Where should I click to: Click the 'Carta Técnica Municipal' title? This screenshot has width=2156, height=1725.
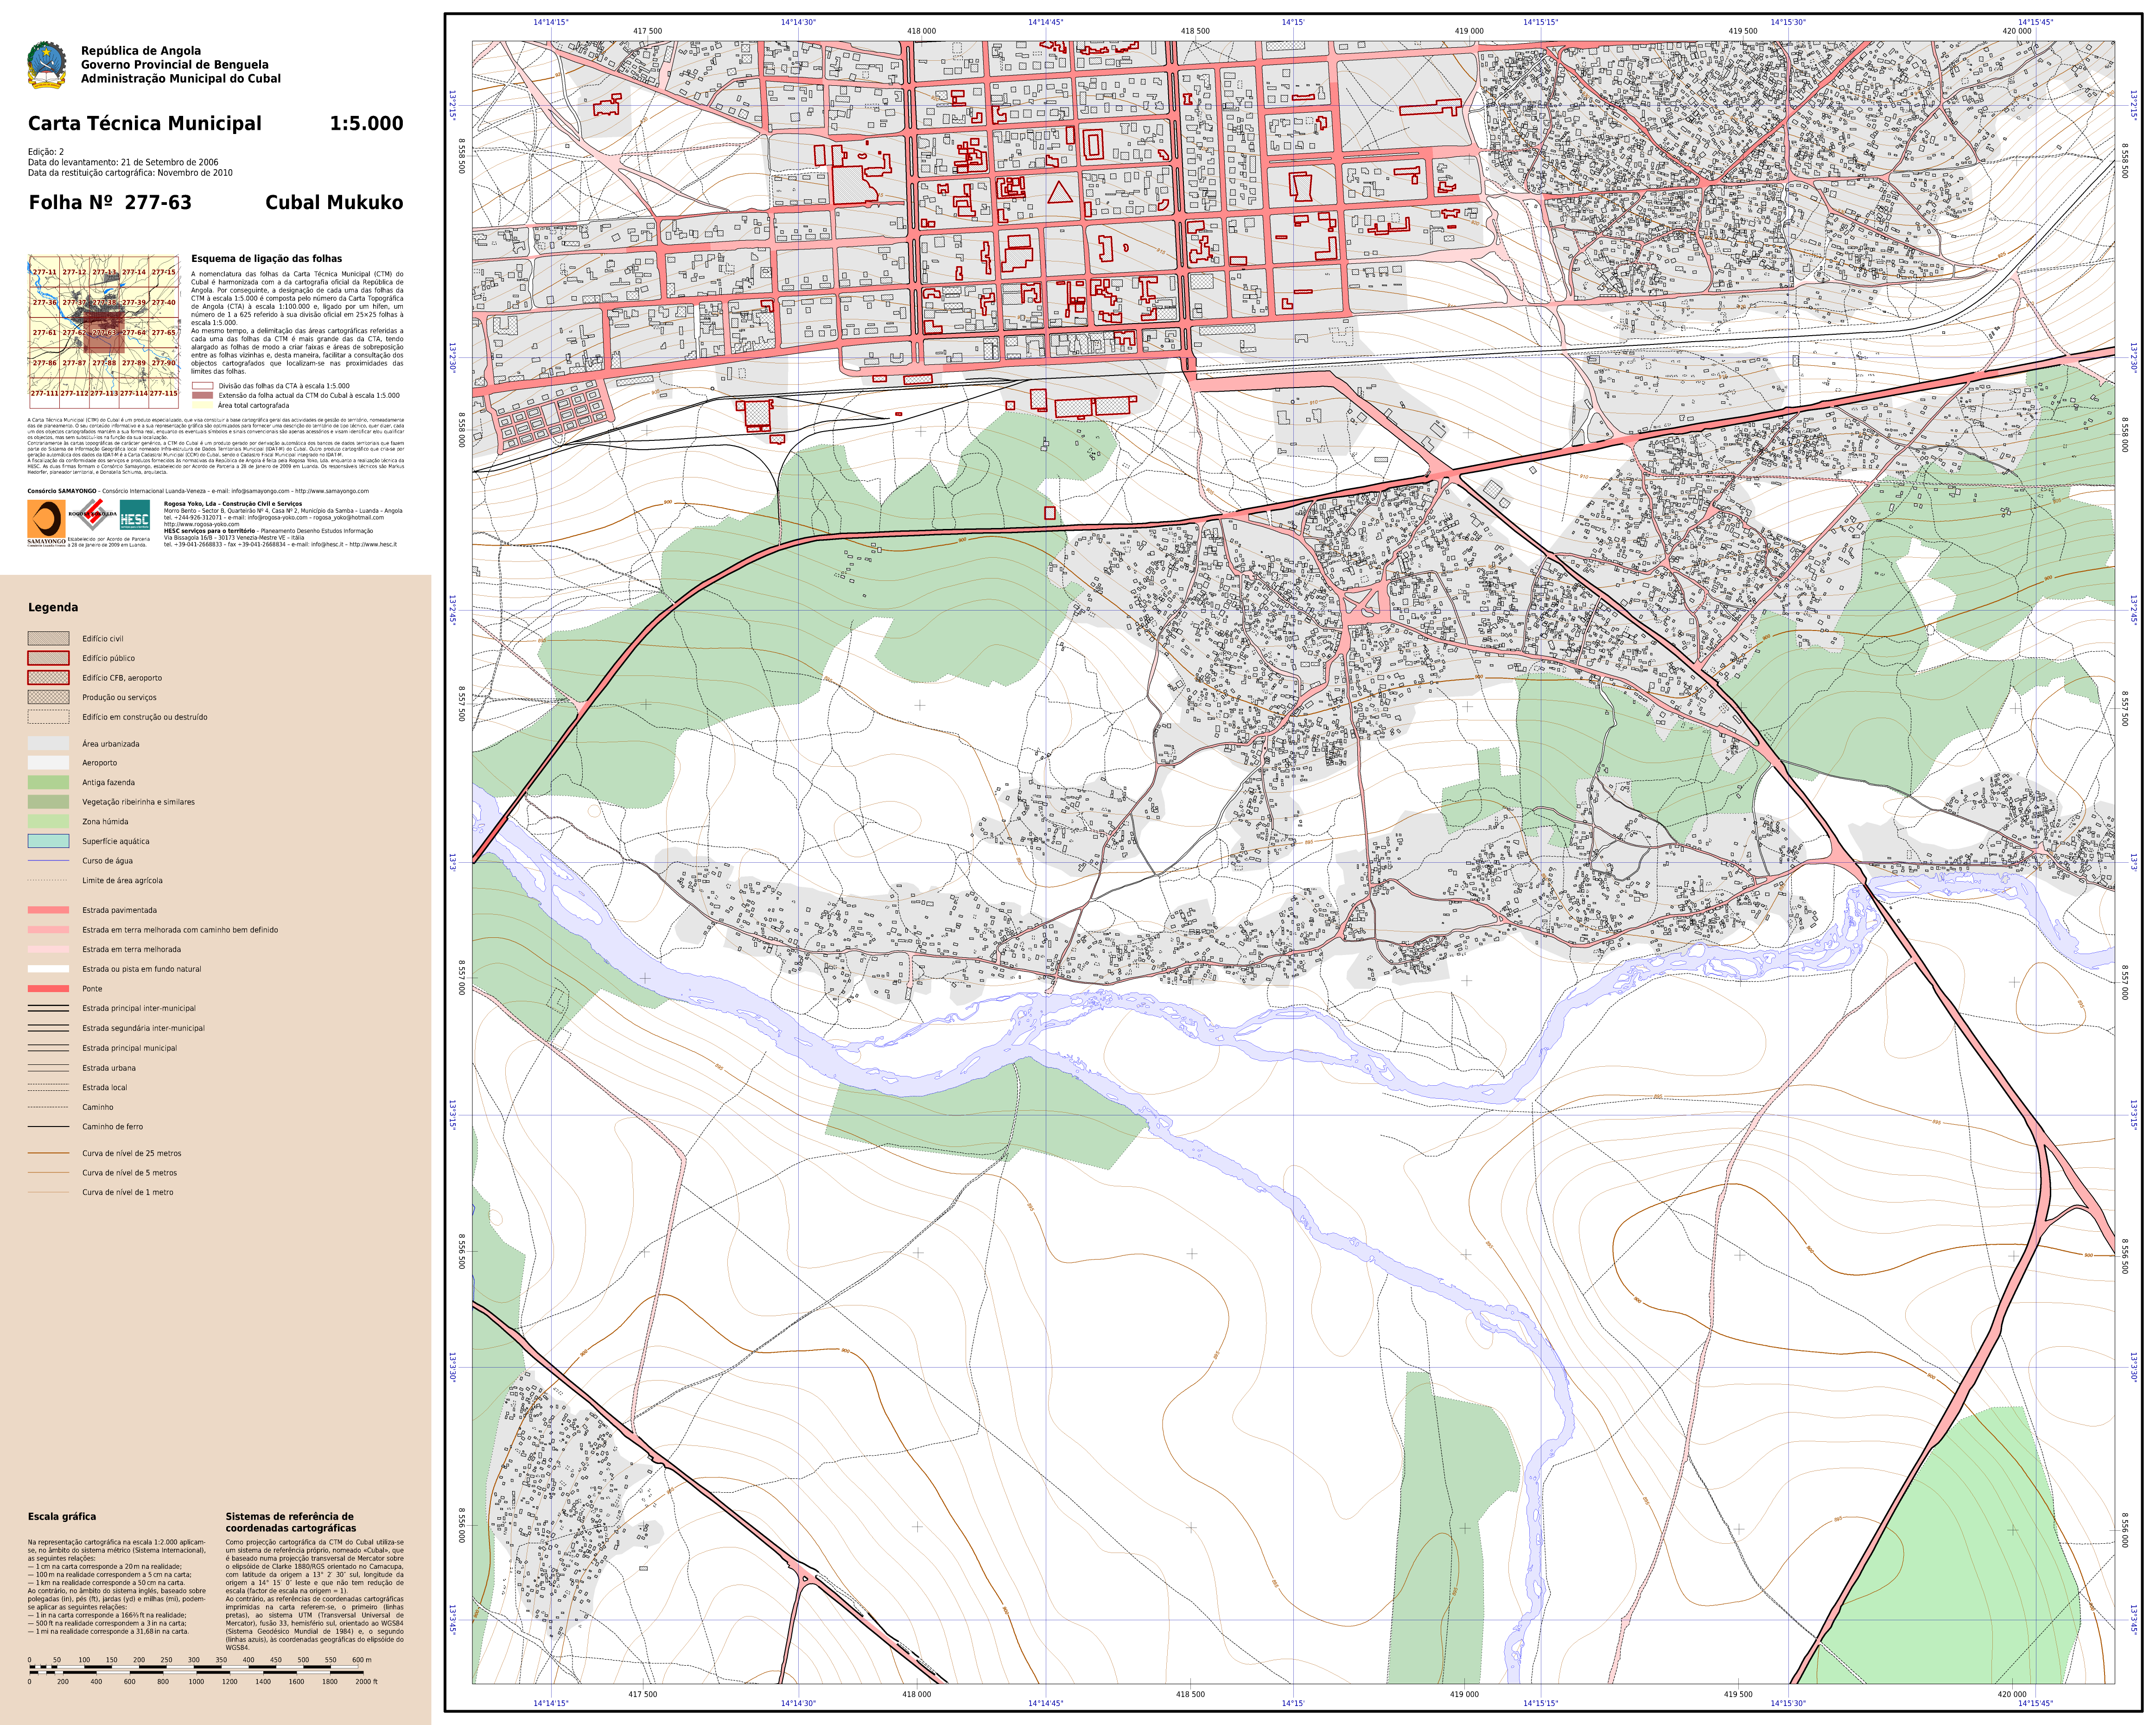click(144, 123)
